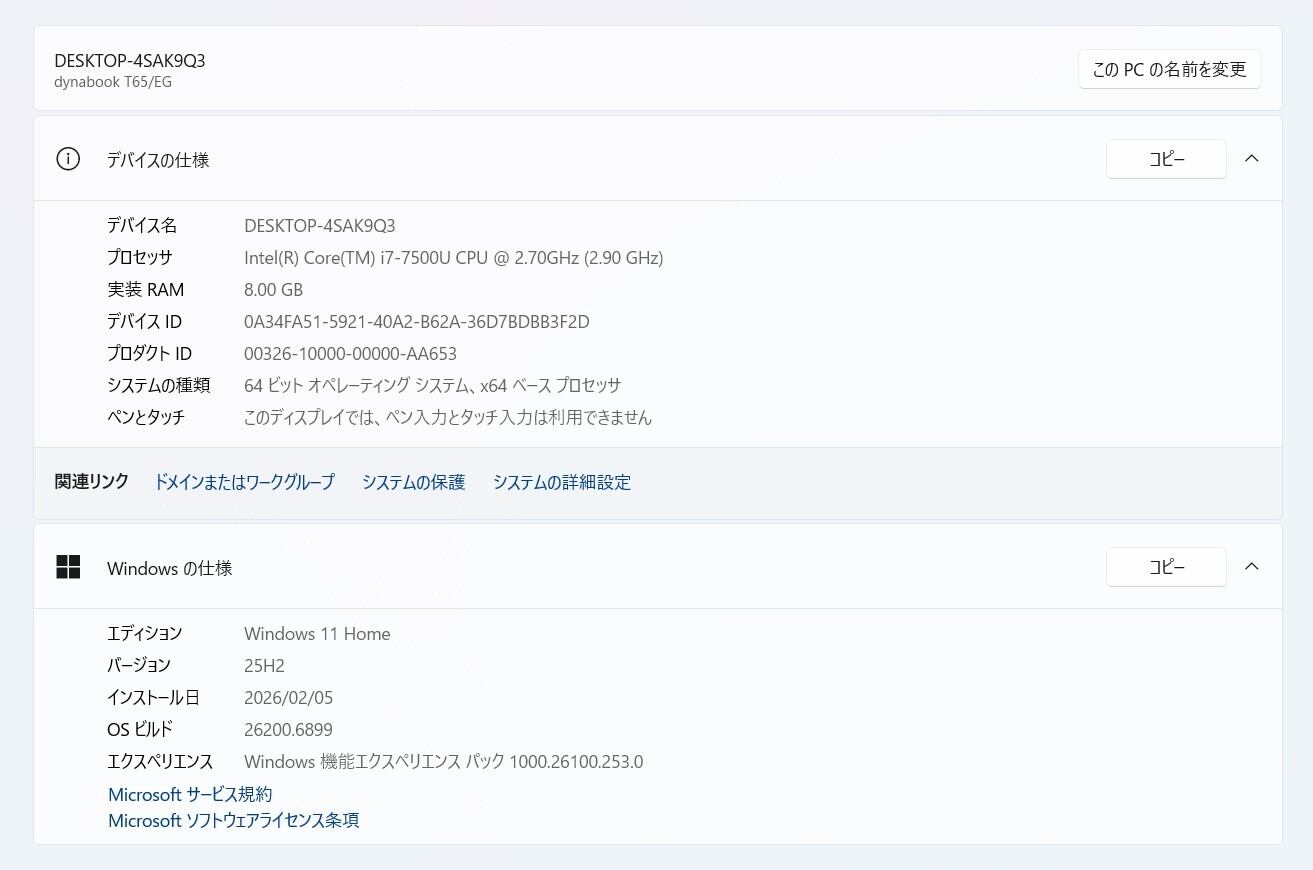Select the device ID value 0A34FA51-5921-40A2-B62A-36D7BDBB3F2D
Screen dimensions: 1313x870
pyautogui.click(x=416, y=322)
